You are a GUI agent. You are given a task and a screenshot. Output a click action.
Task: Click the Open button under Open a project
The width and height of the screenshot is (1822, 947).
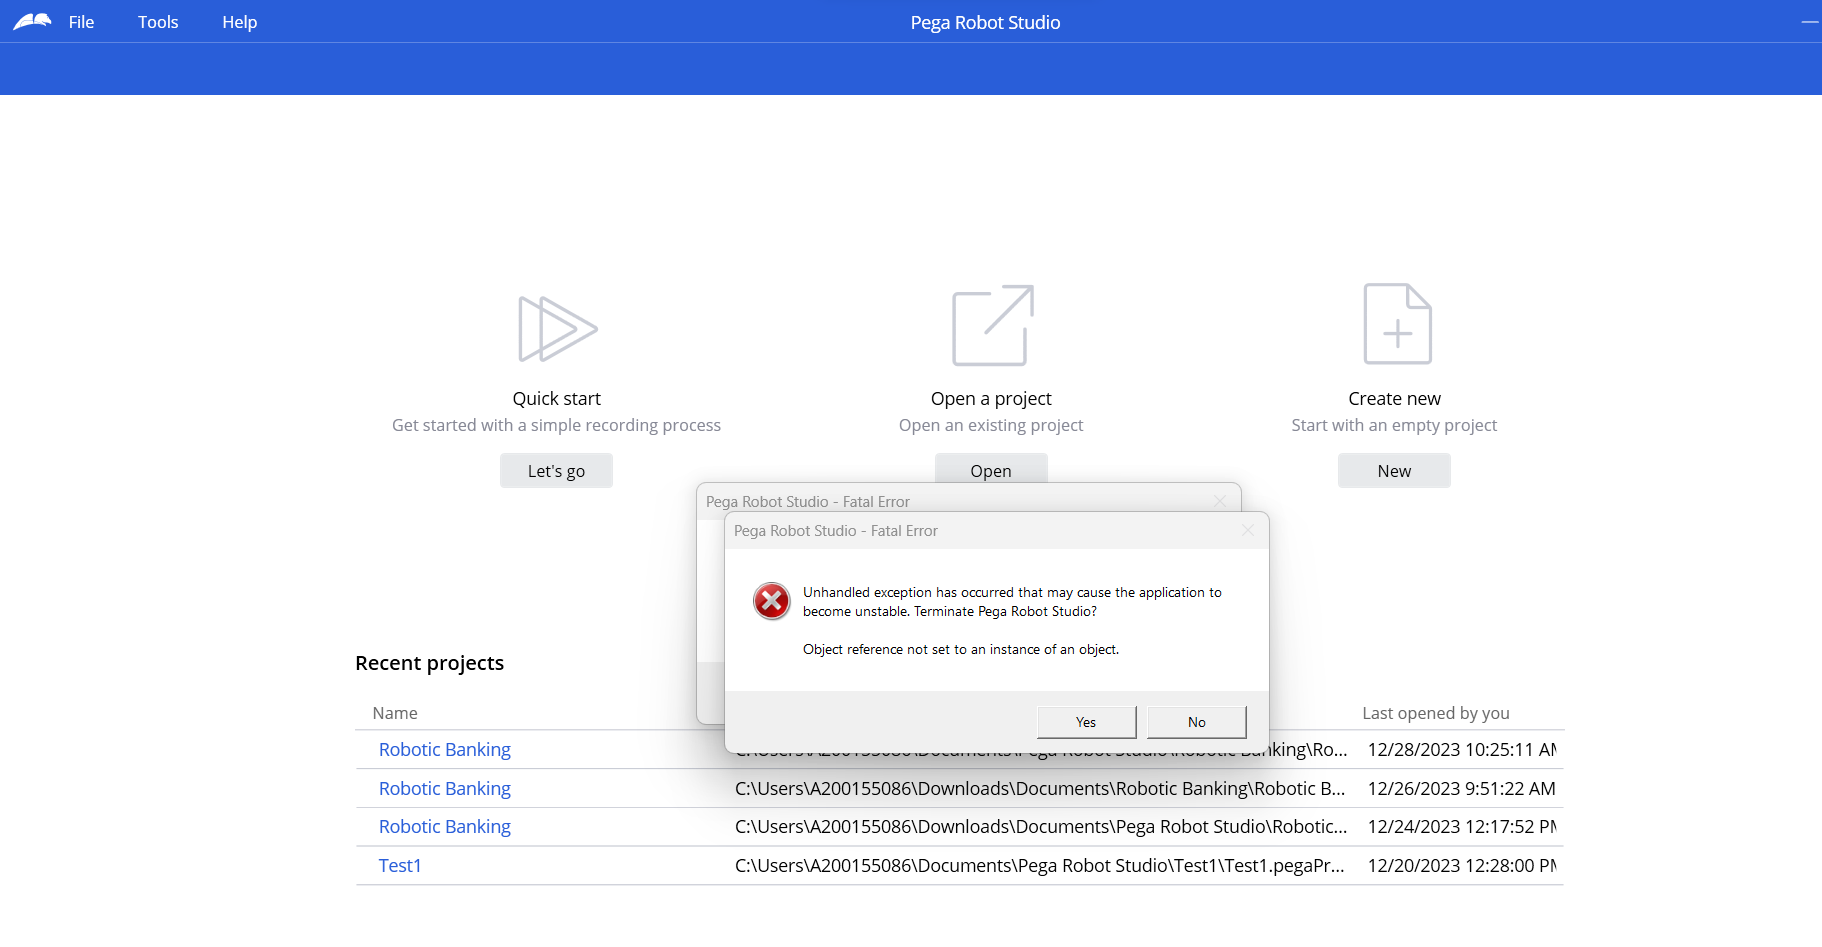[990, 470]
